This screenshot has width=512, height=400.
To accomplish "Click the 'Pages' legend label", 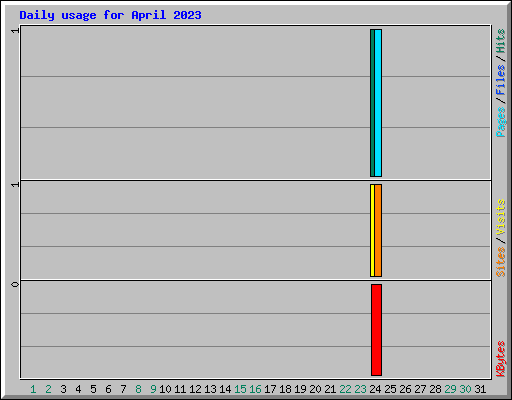I will tap(501, 122).
